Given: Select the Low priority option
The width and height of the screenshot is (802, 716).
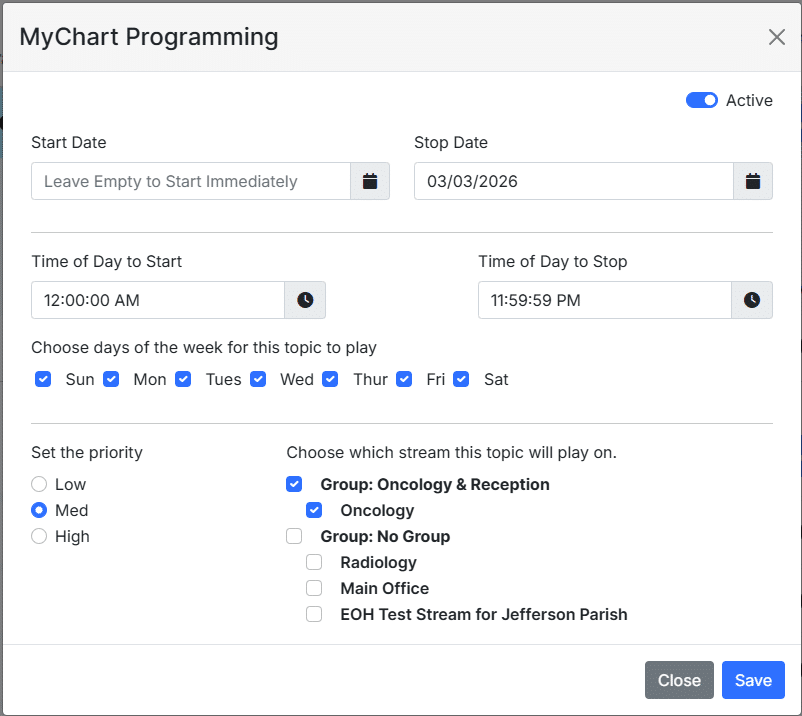Looking at the screenshot, I should (x=39, y=484).
